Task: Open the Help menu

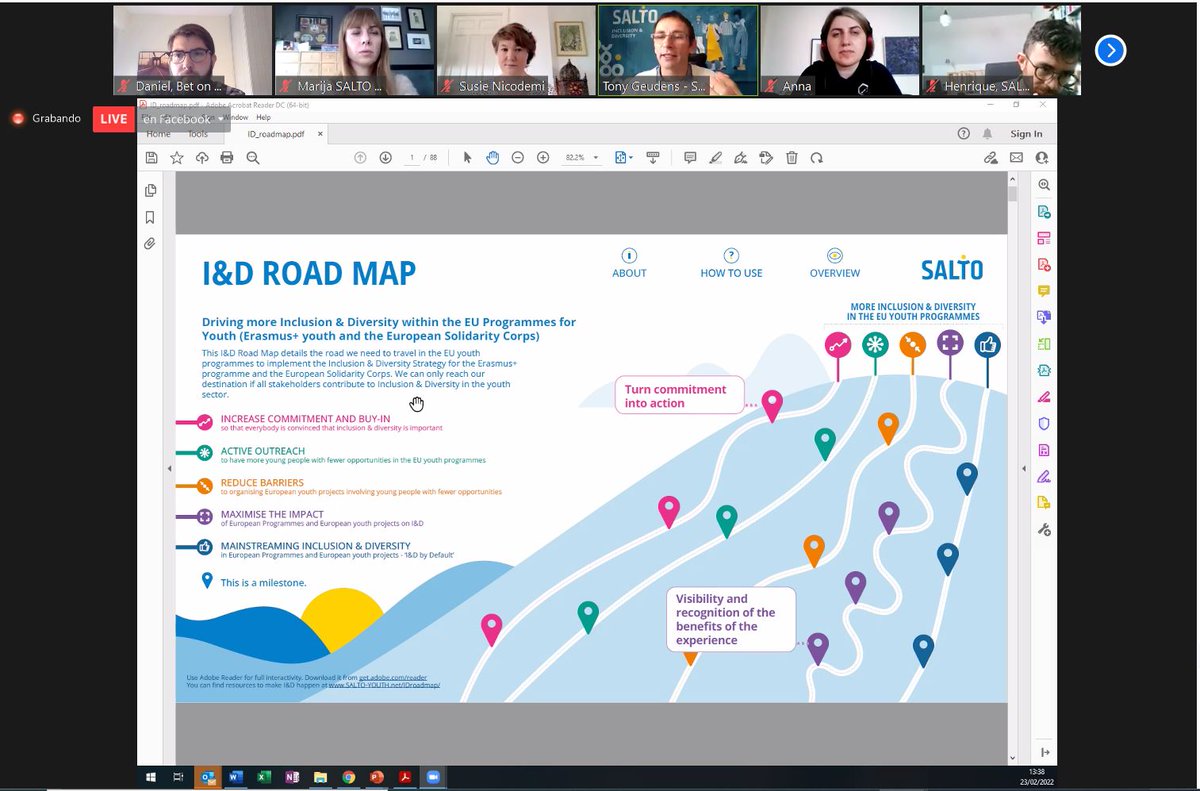Action: pos(263,117)
